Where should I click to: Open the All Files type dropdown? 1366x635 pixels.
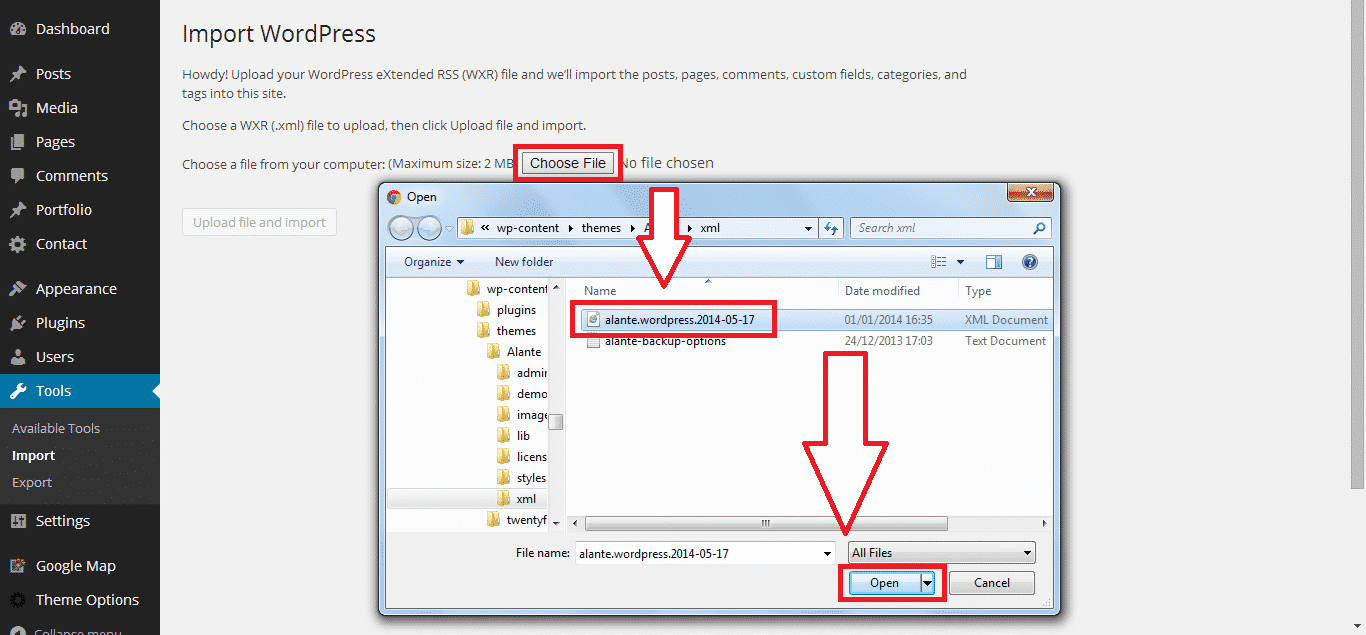pyautogui.click(x=941, y=553)
